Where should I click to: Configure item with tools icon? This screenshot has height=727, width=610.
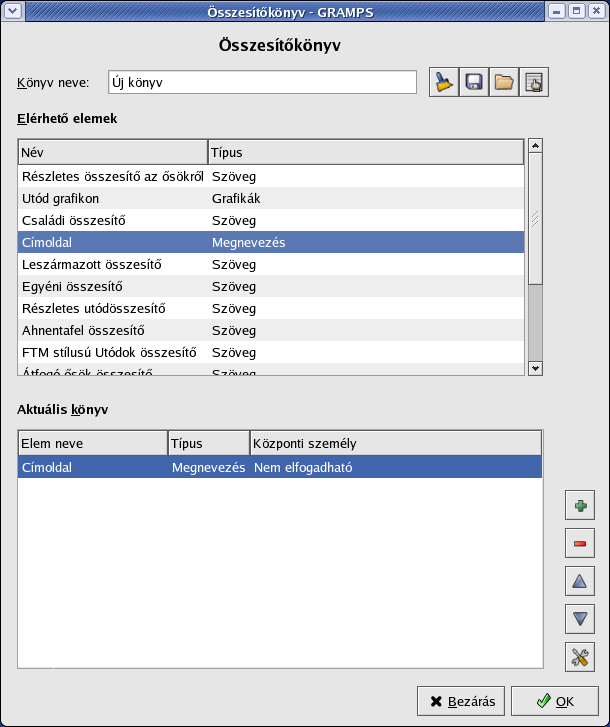[x=579, y=657]
